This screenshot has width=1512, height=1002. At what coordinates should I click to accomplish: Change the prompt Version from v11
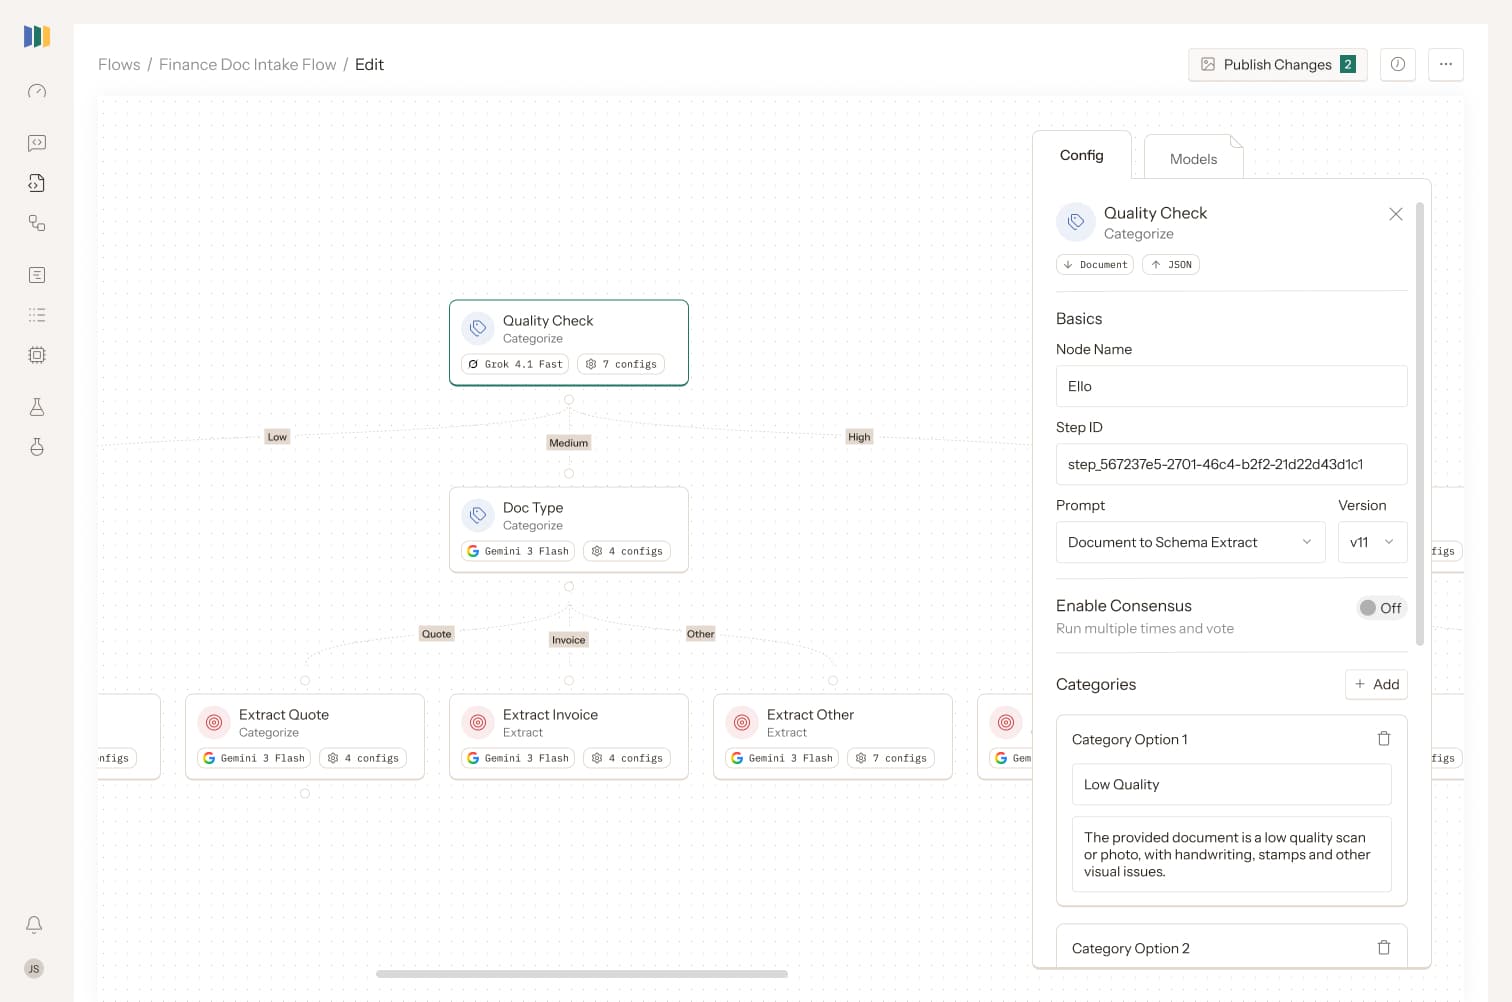point(1371,542)
